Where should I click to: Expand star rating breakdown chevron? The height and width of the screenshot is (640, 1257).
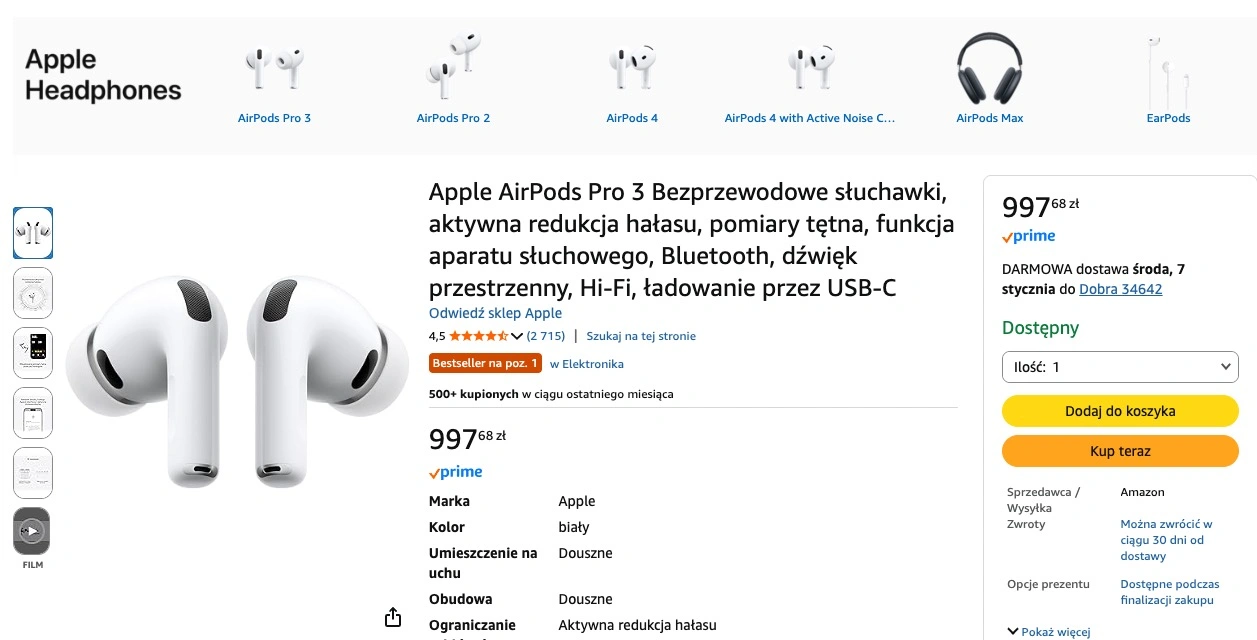point(517,336)
